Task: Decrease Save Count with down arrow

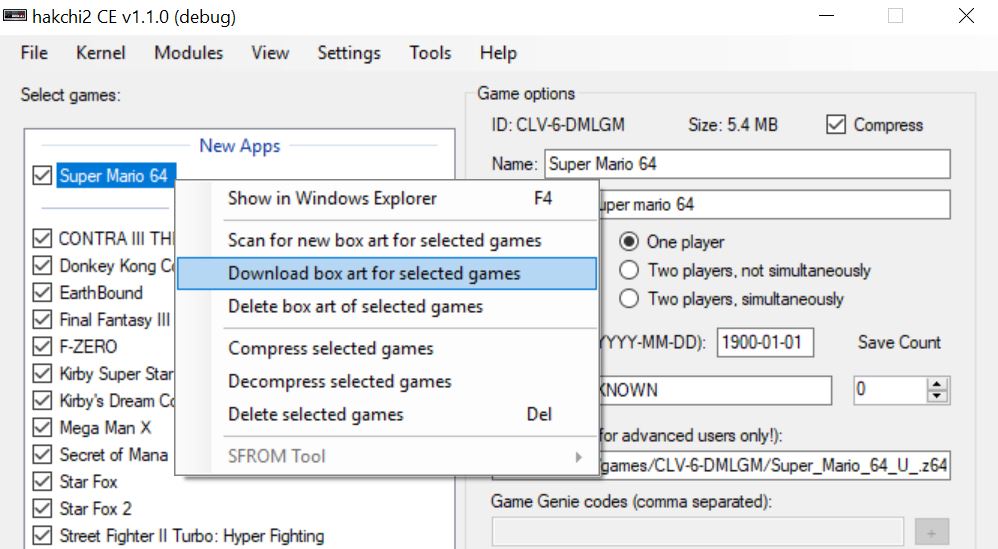Action: [937, 396]
